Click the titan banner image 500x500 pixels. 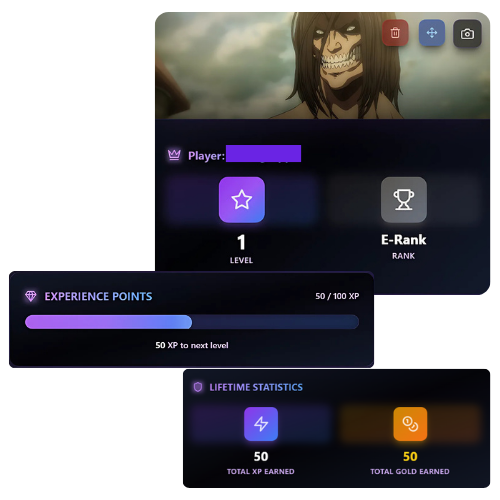[322, 66]
